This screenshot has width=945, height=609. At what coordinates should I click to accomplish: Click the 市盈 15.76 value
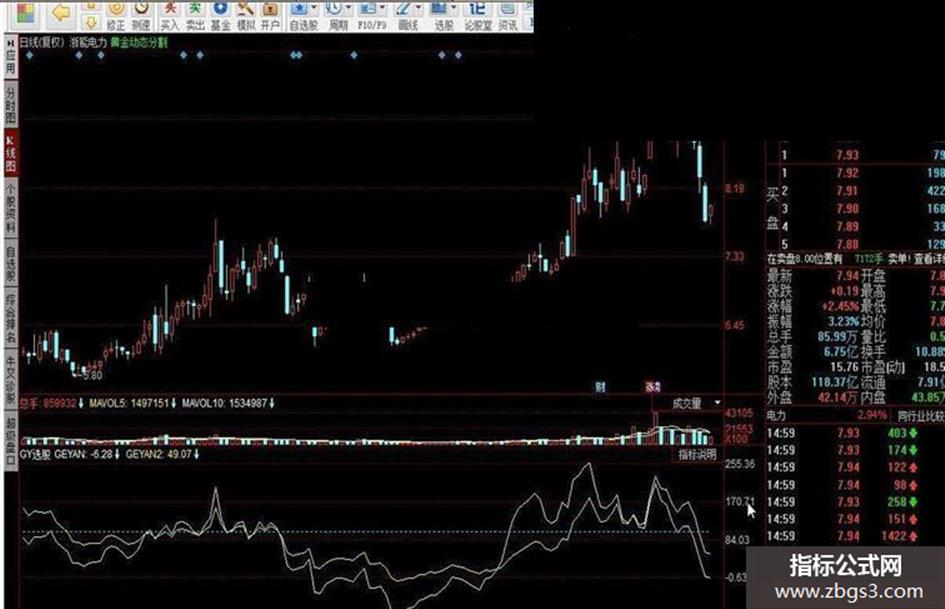point(843,367)
